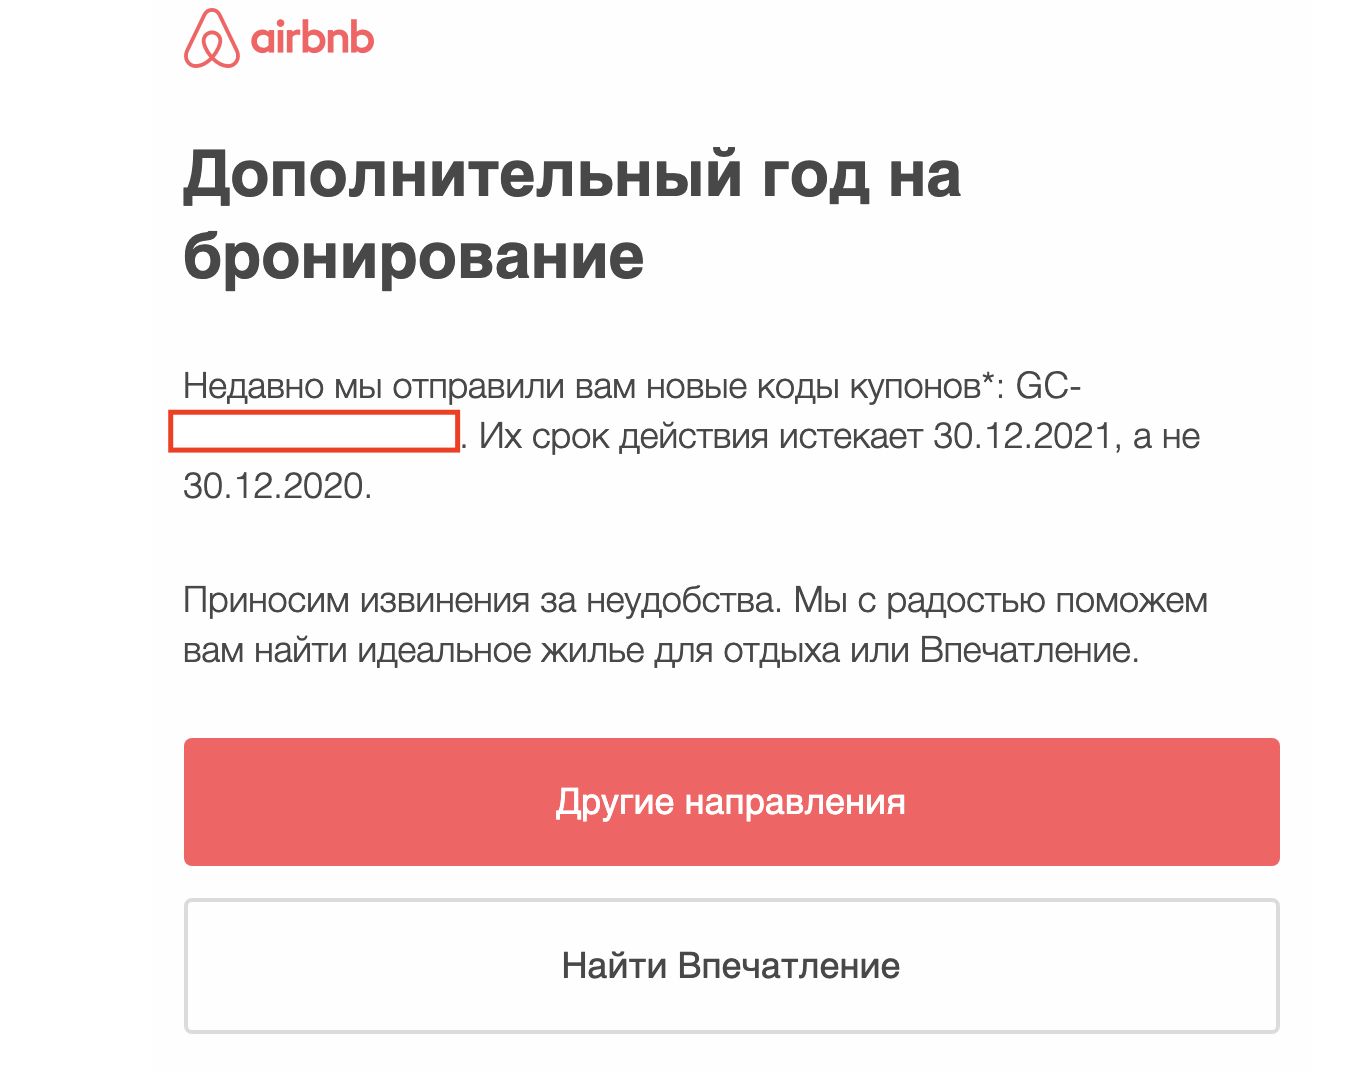The height and width of the screenshot is (1072, 1346).
Task: Click the date 30.12.2020
Action: click(x=276, y=486)
